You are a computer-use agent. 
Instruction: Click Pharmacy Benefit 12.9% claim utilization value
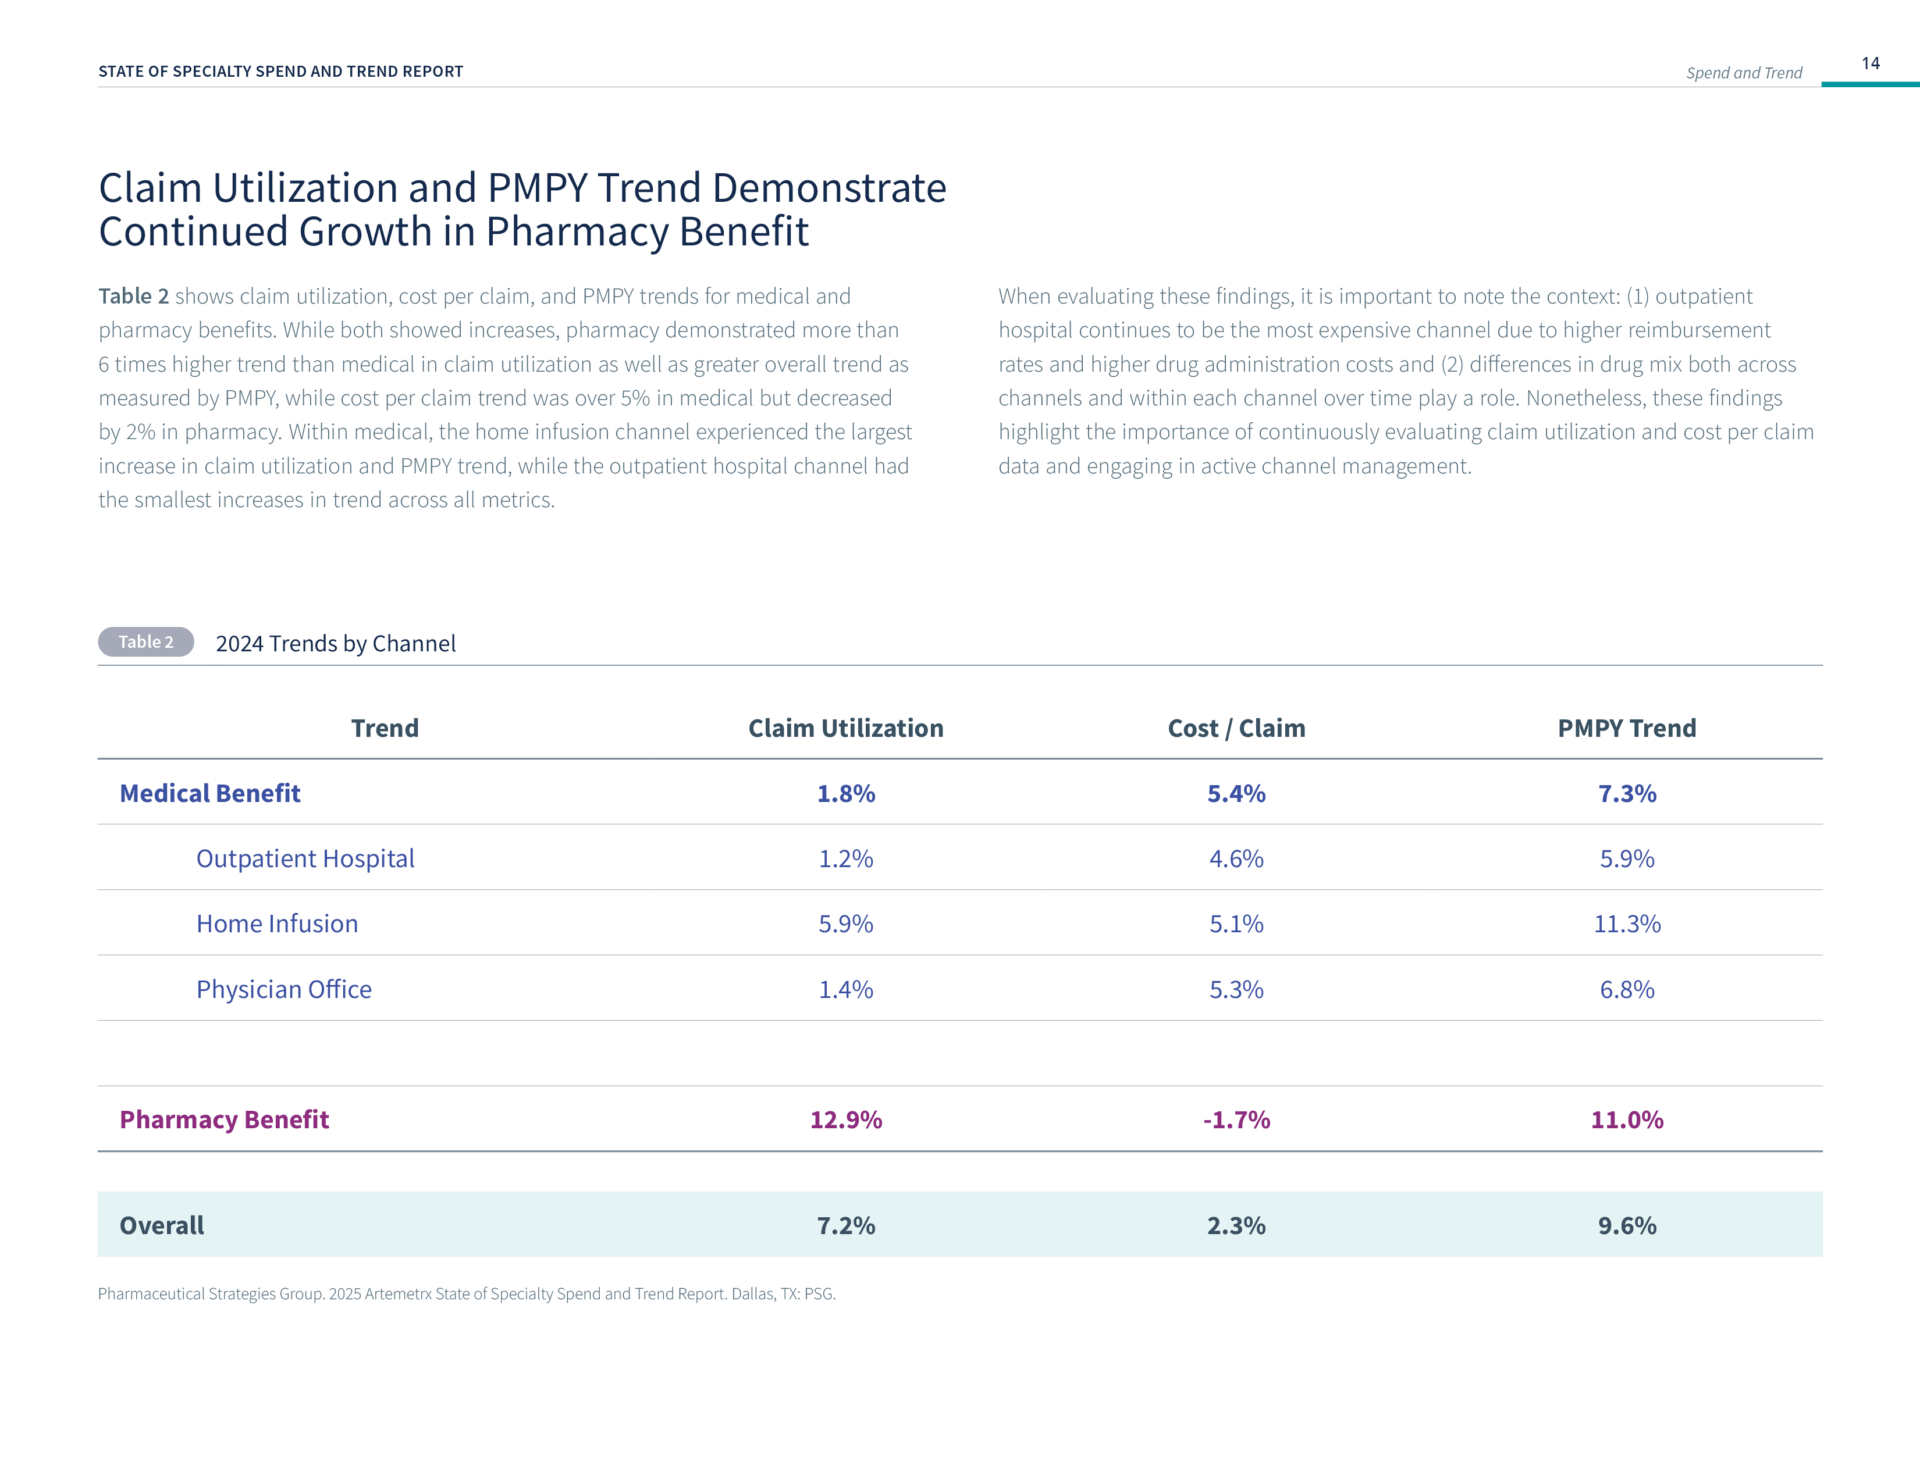tap(846, 1120)
